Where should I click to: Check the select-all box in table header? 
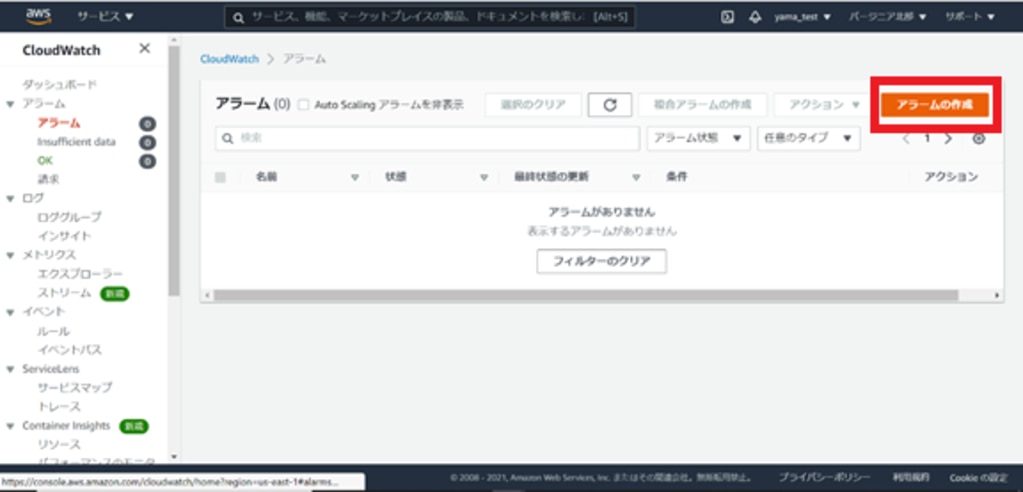tap(220, 177)
